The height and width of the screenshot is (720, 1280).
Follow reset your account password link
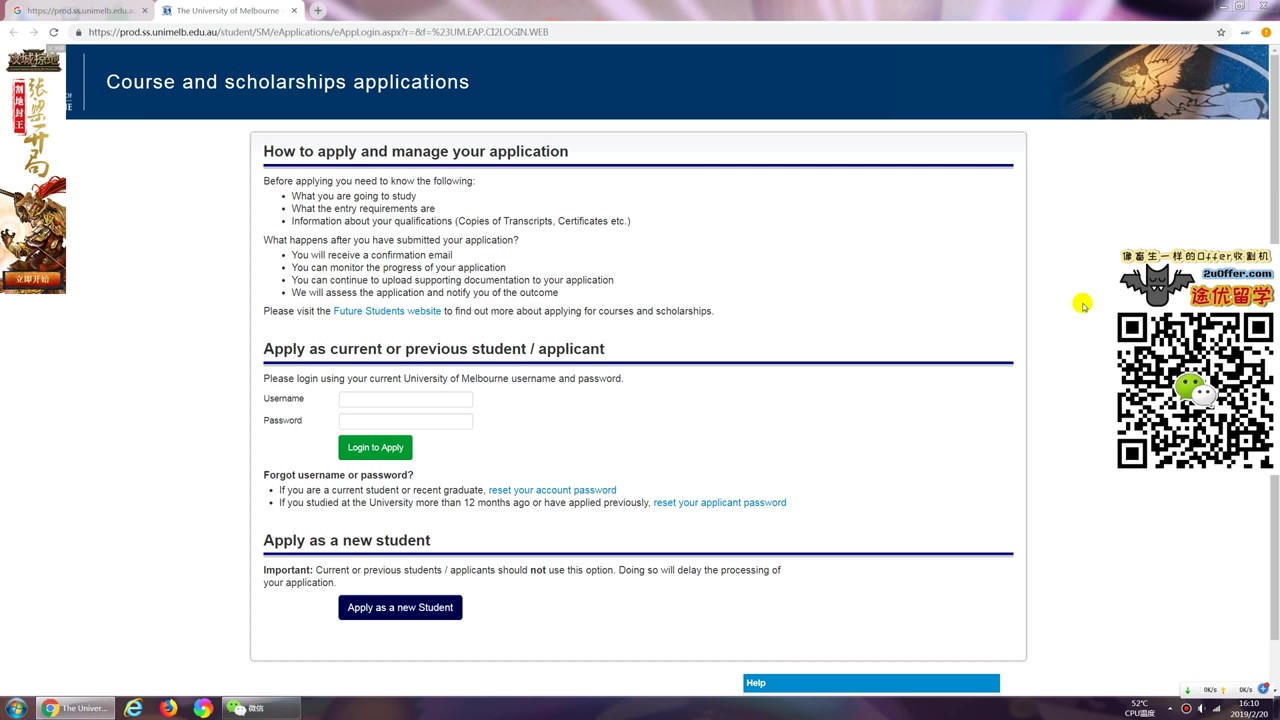(x=552, y=490)
